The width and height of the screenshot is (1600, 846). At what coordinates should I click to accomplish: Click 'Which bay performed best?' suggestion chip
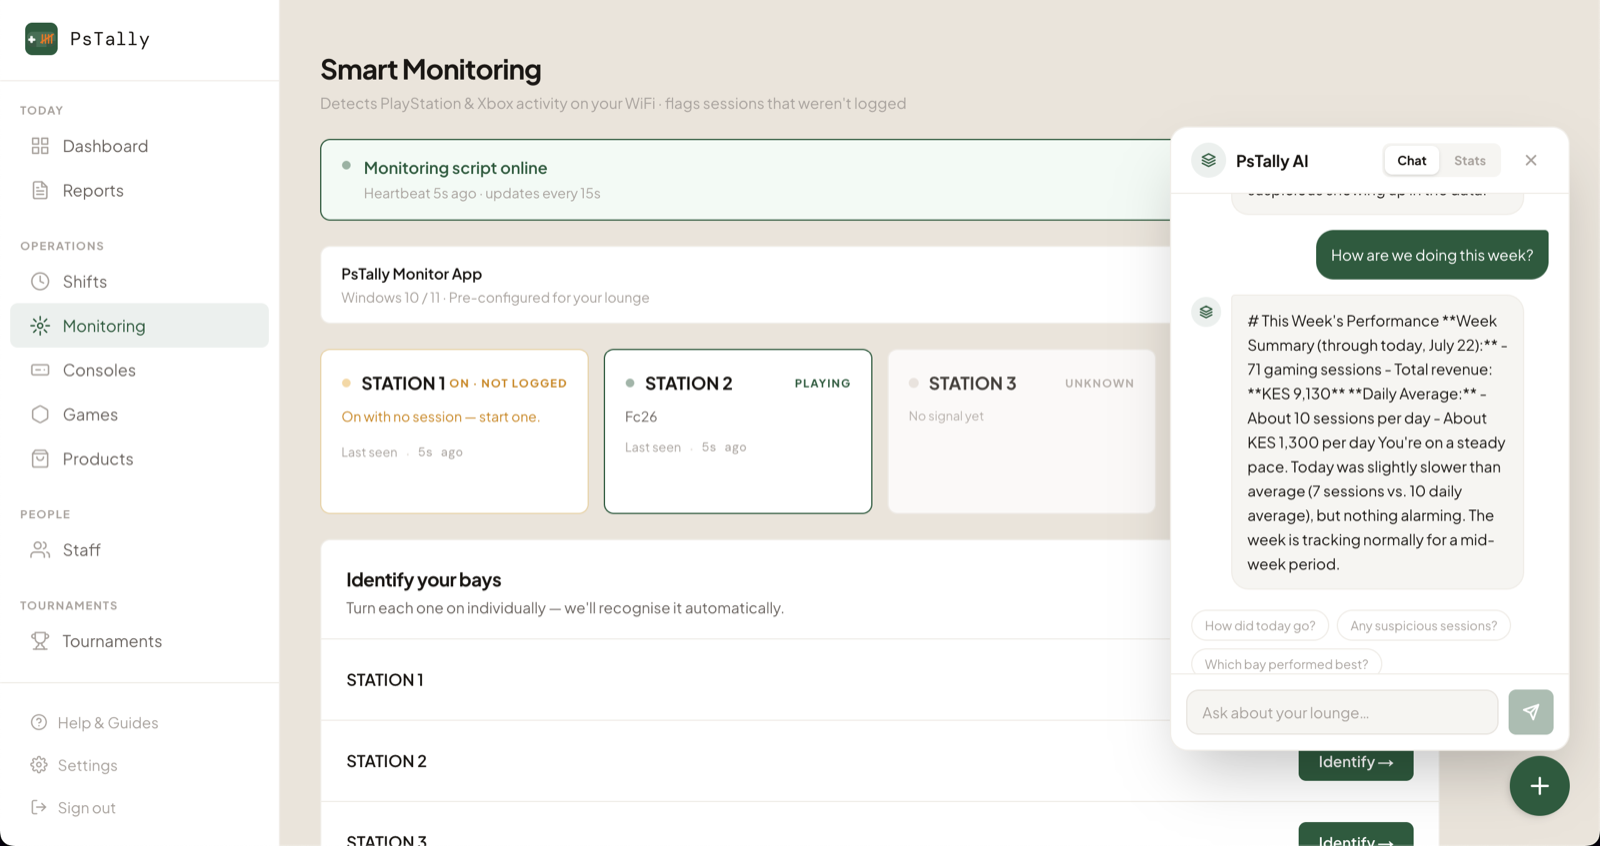pos(1286,663)
